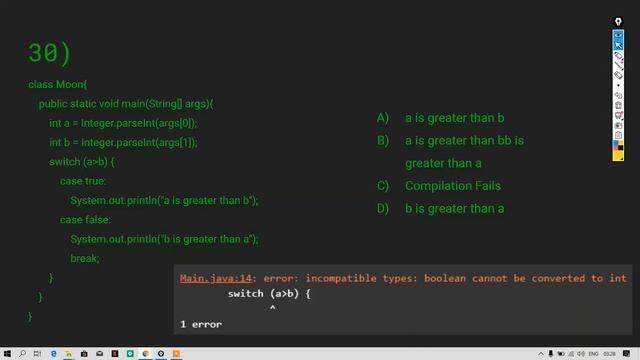Image resolution: width=640 pixels, height=360 pixels.
Task: Select the cursor pointer tool
Action: tap(618, 45)
